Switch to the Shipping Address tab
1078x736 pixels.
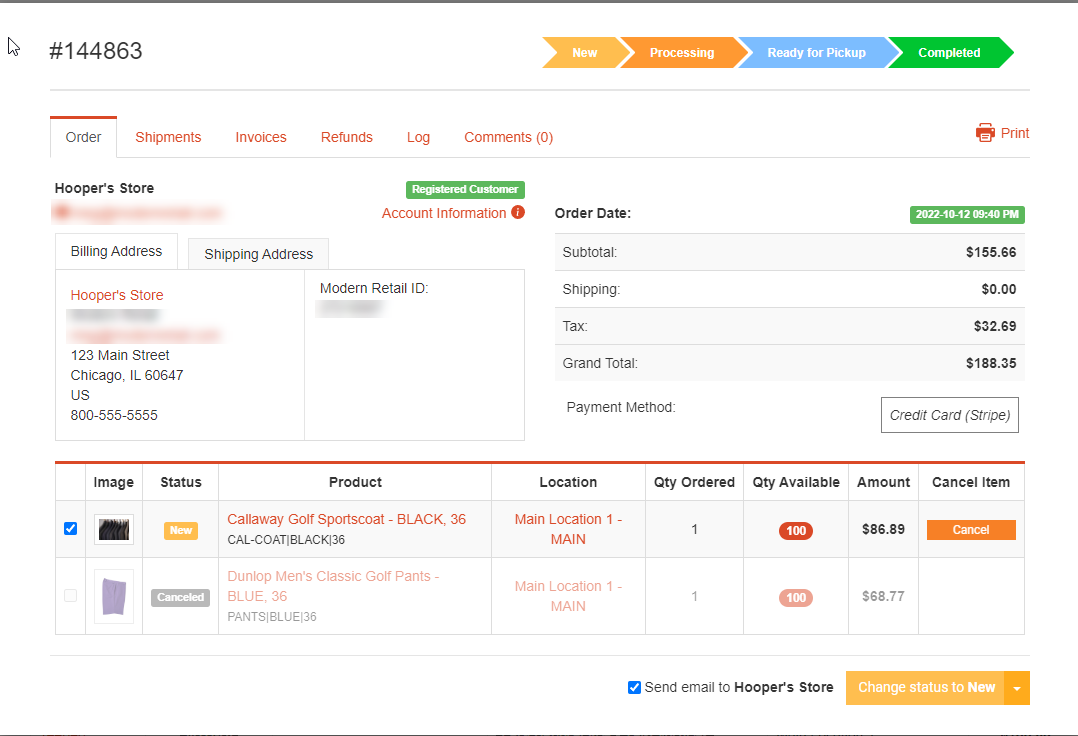coord(258,254)
